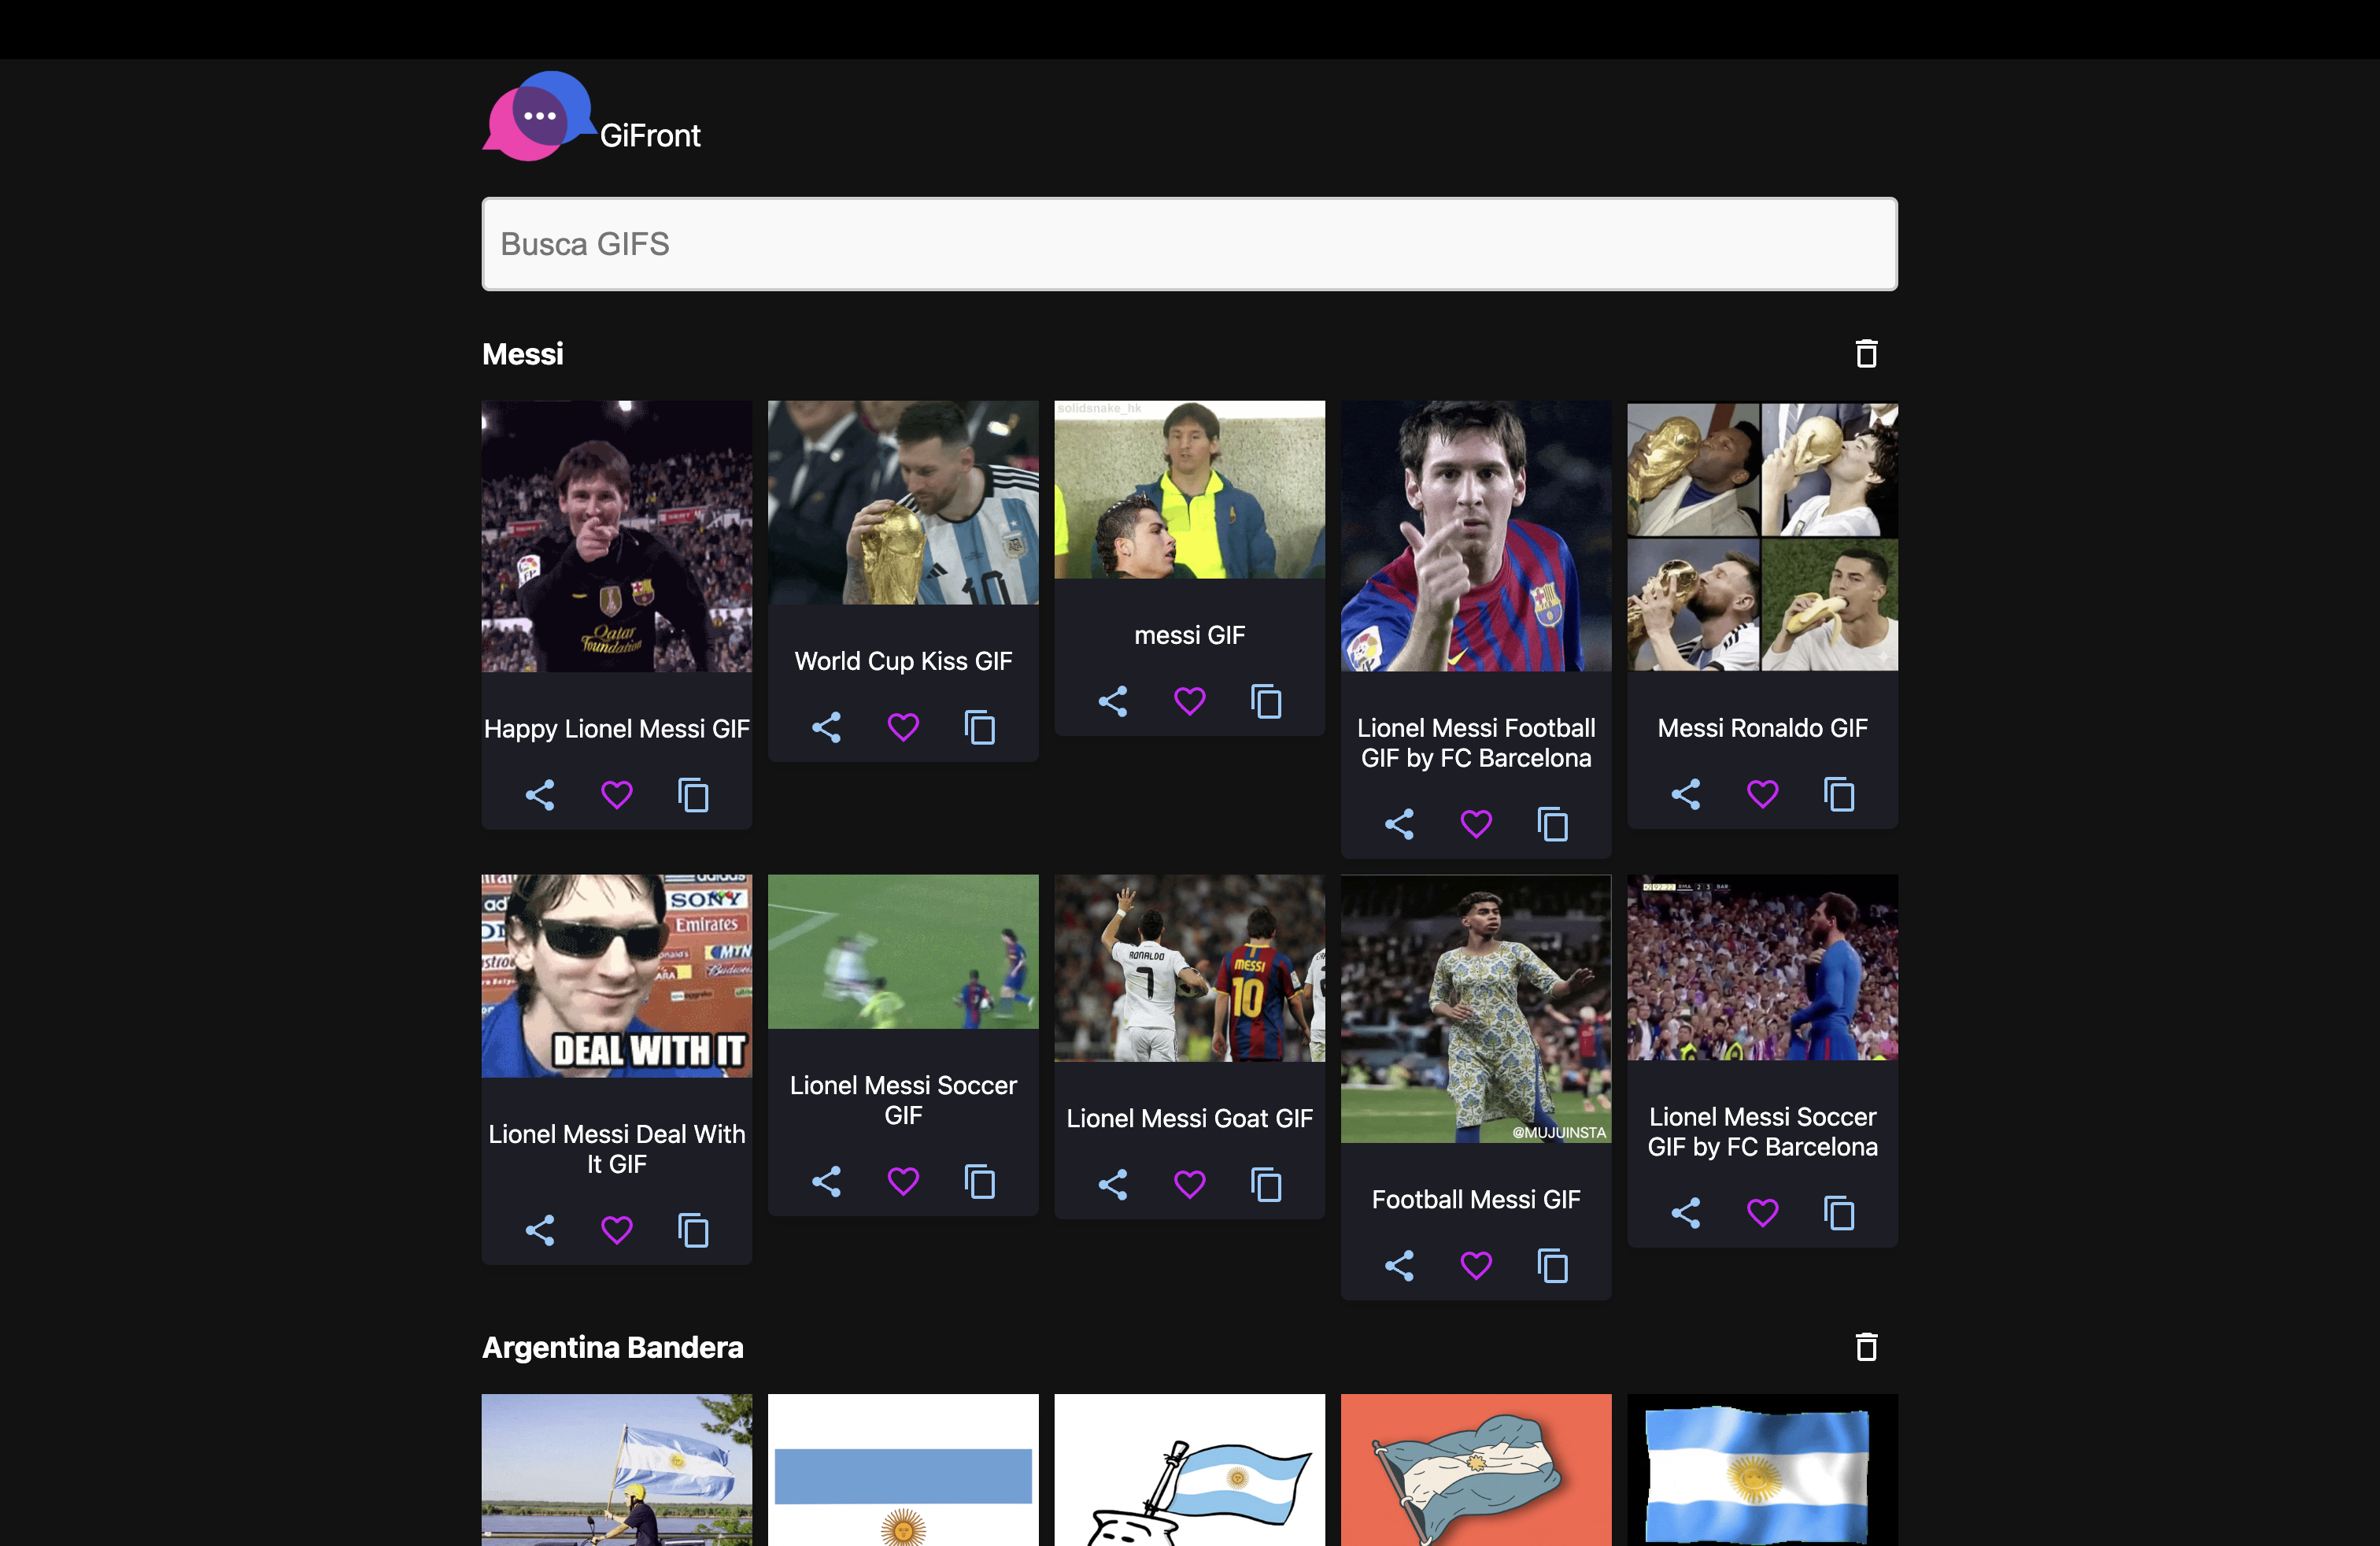2380x1546 pixels.
Task: Delete the Argentina Bandera category
Action: click(1866, 1347)
